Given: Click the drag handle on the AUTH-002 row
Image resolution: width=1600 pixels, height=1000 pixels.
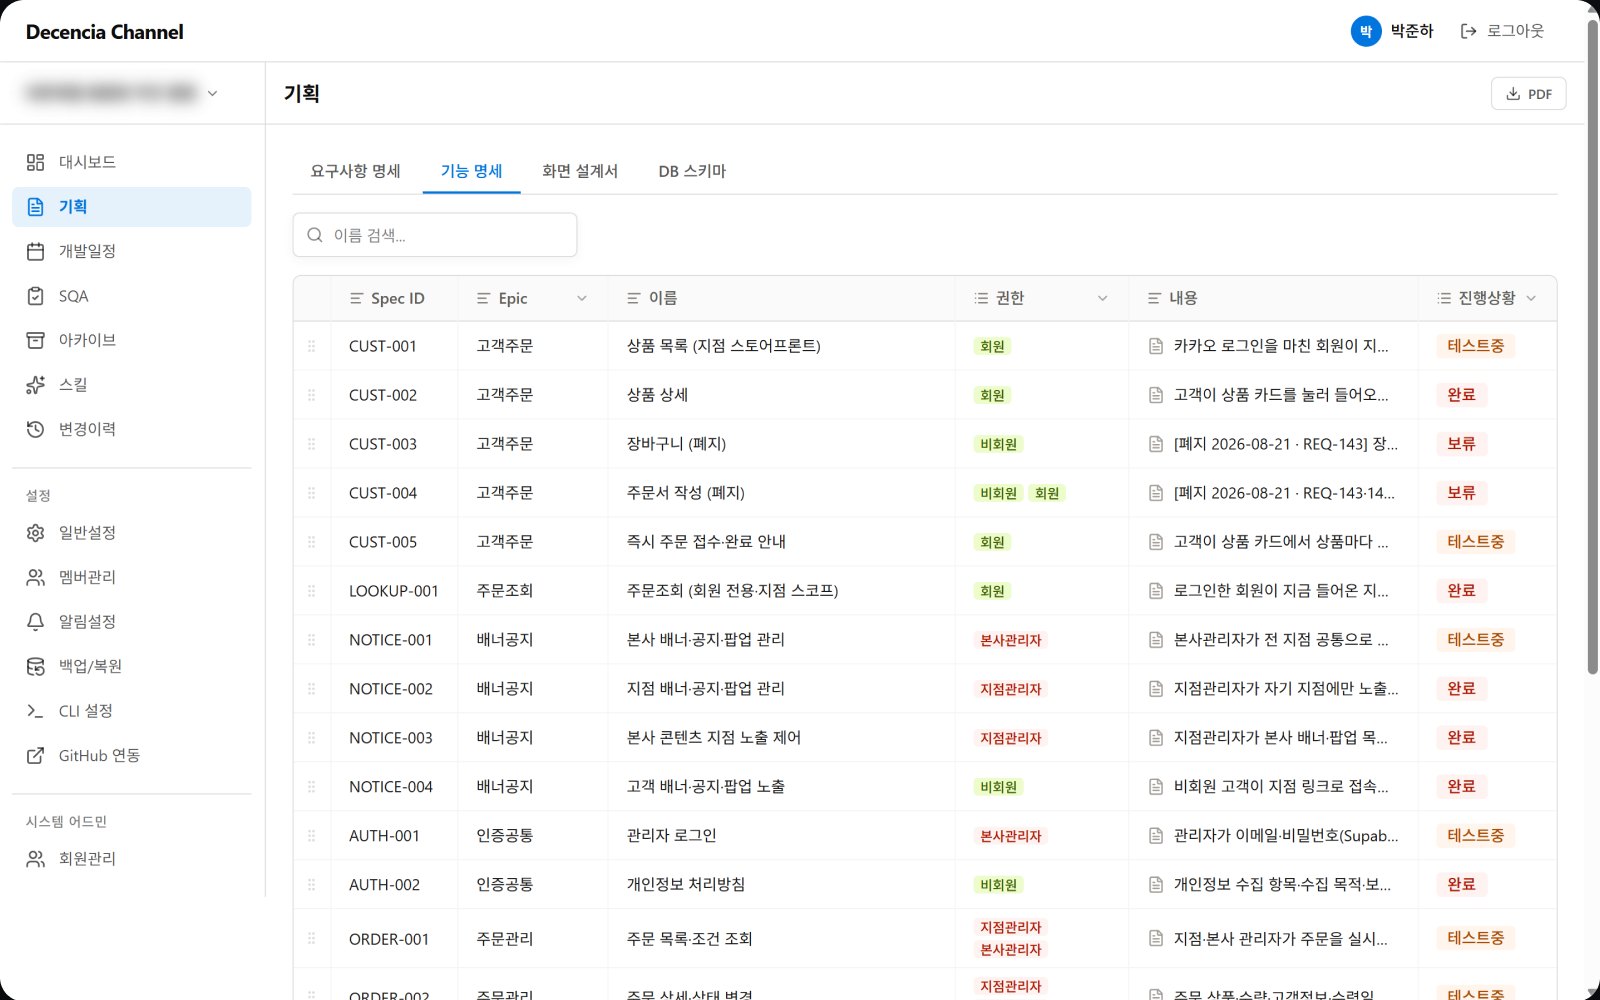Looking at the screenshot, I should (x=312, y=885).
